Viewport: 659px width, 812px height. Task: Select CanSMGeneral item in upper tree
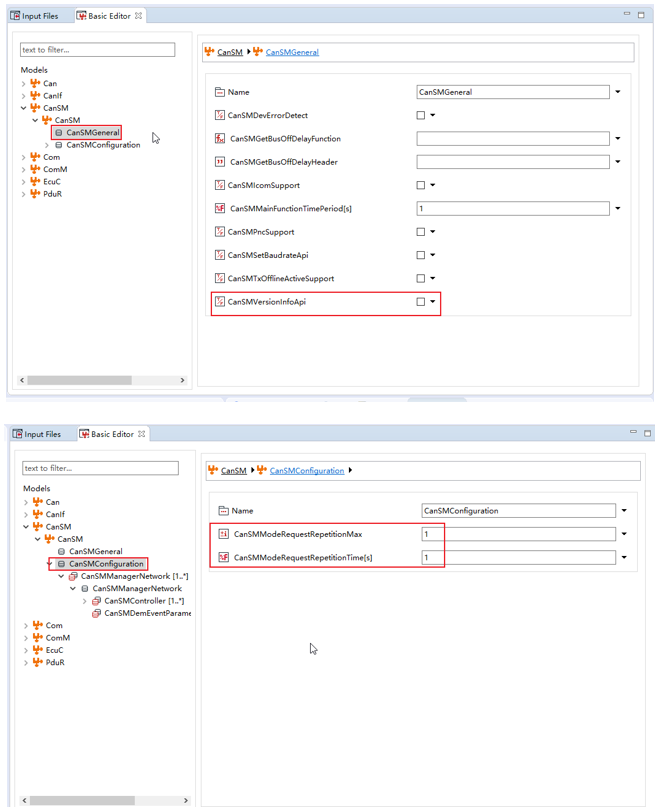[x=93, y=133]
